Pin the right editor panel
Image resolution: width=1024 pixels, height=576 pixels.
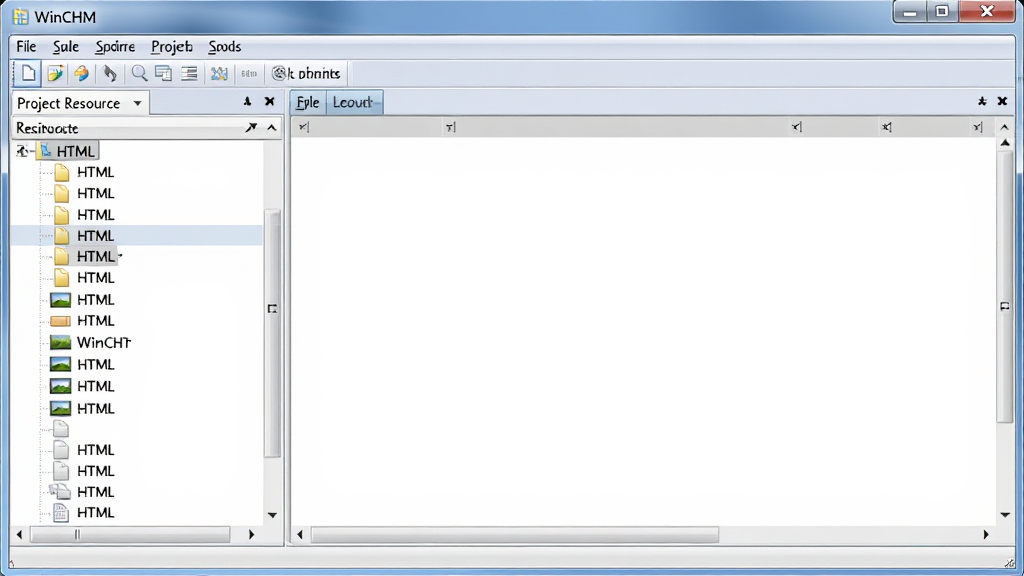pos(982,101)
